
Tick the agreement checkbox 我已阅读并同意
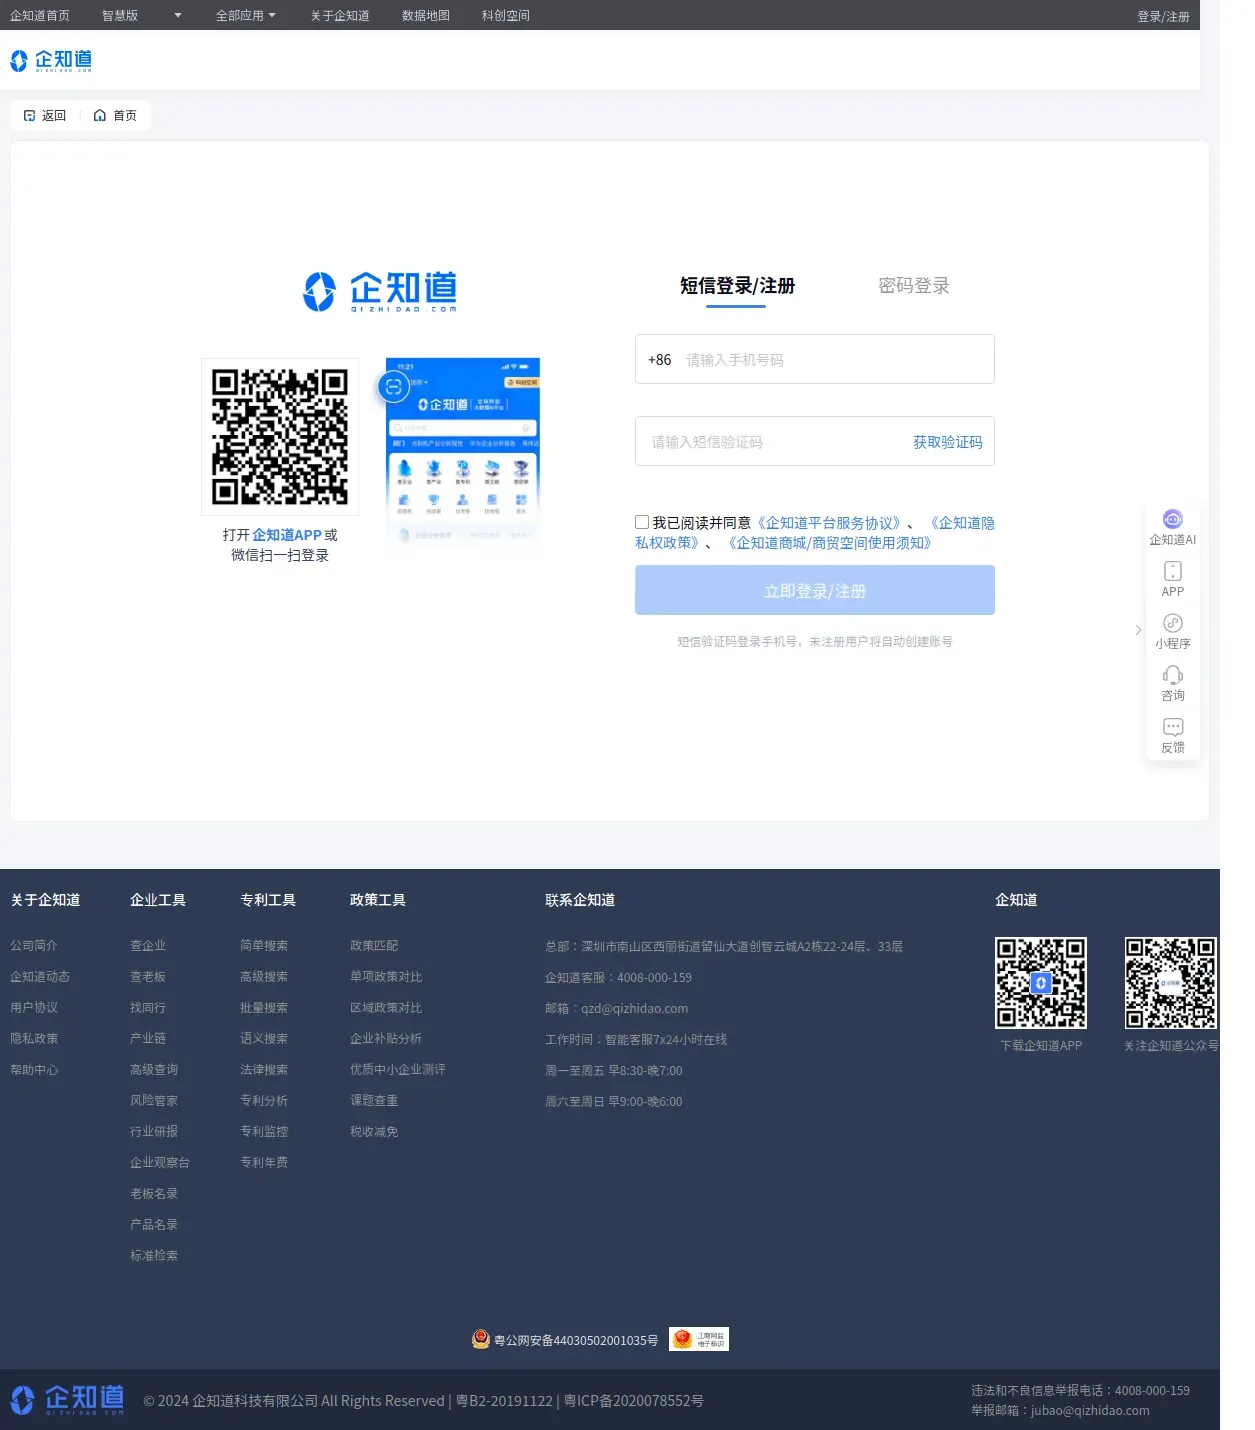642,522
